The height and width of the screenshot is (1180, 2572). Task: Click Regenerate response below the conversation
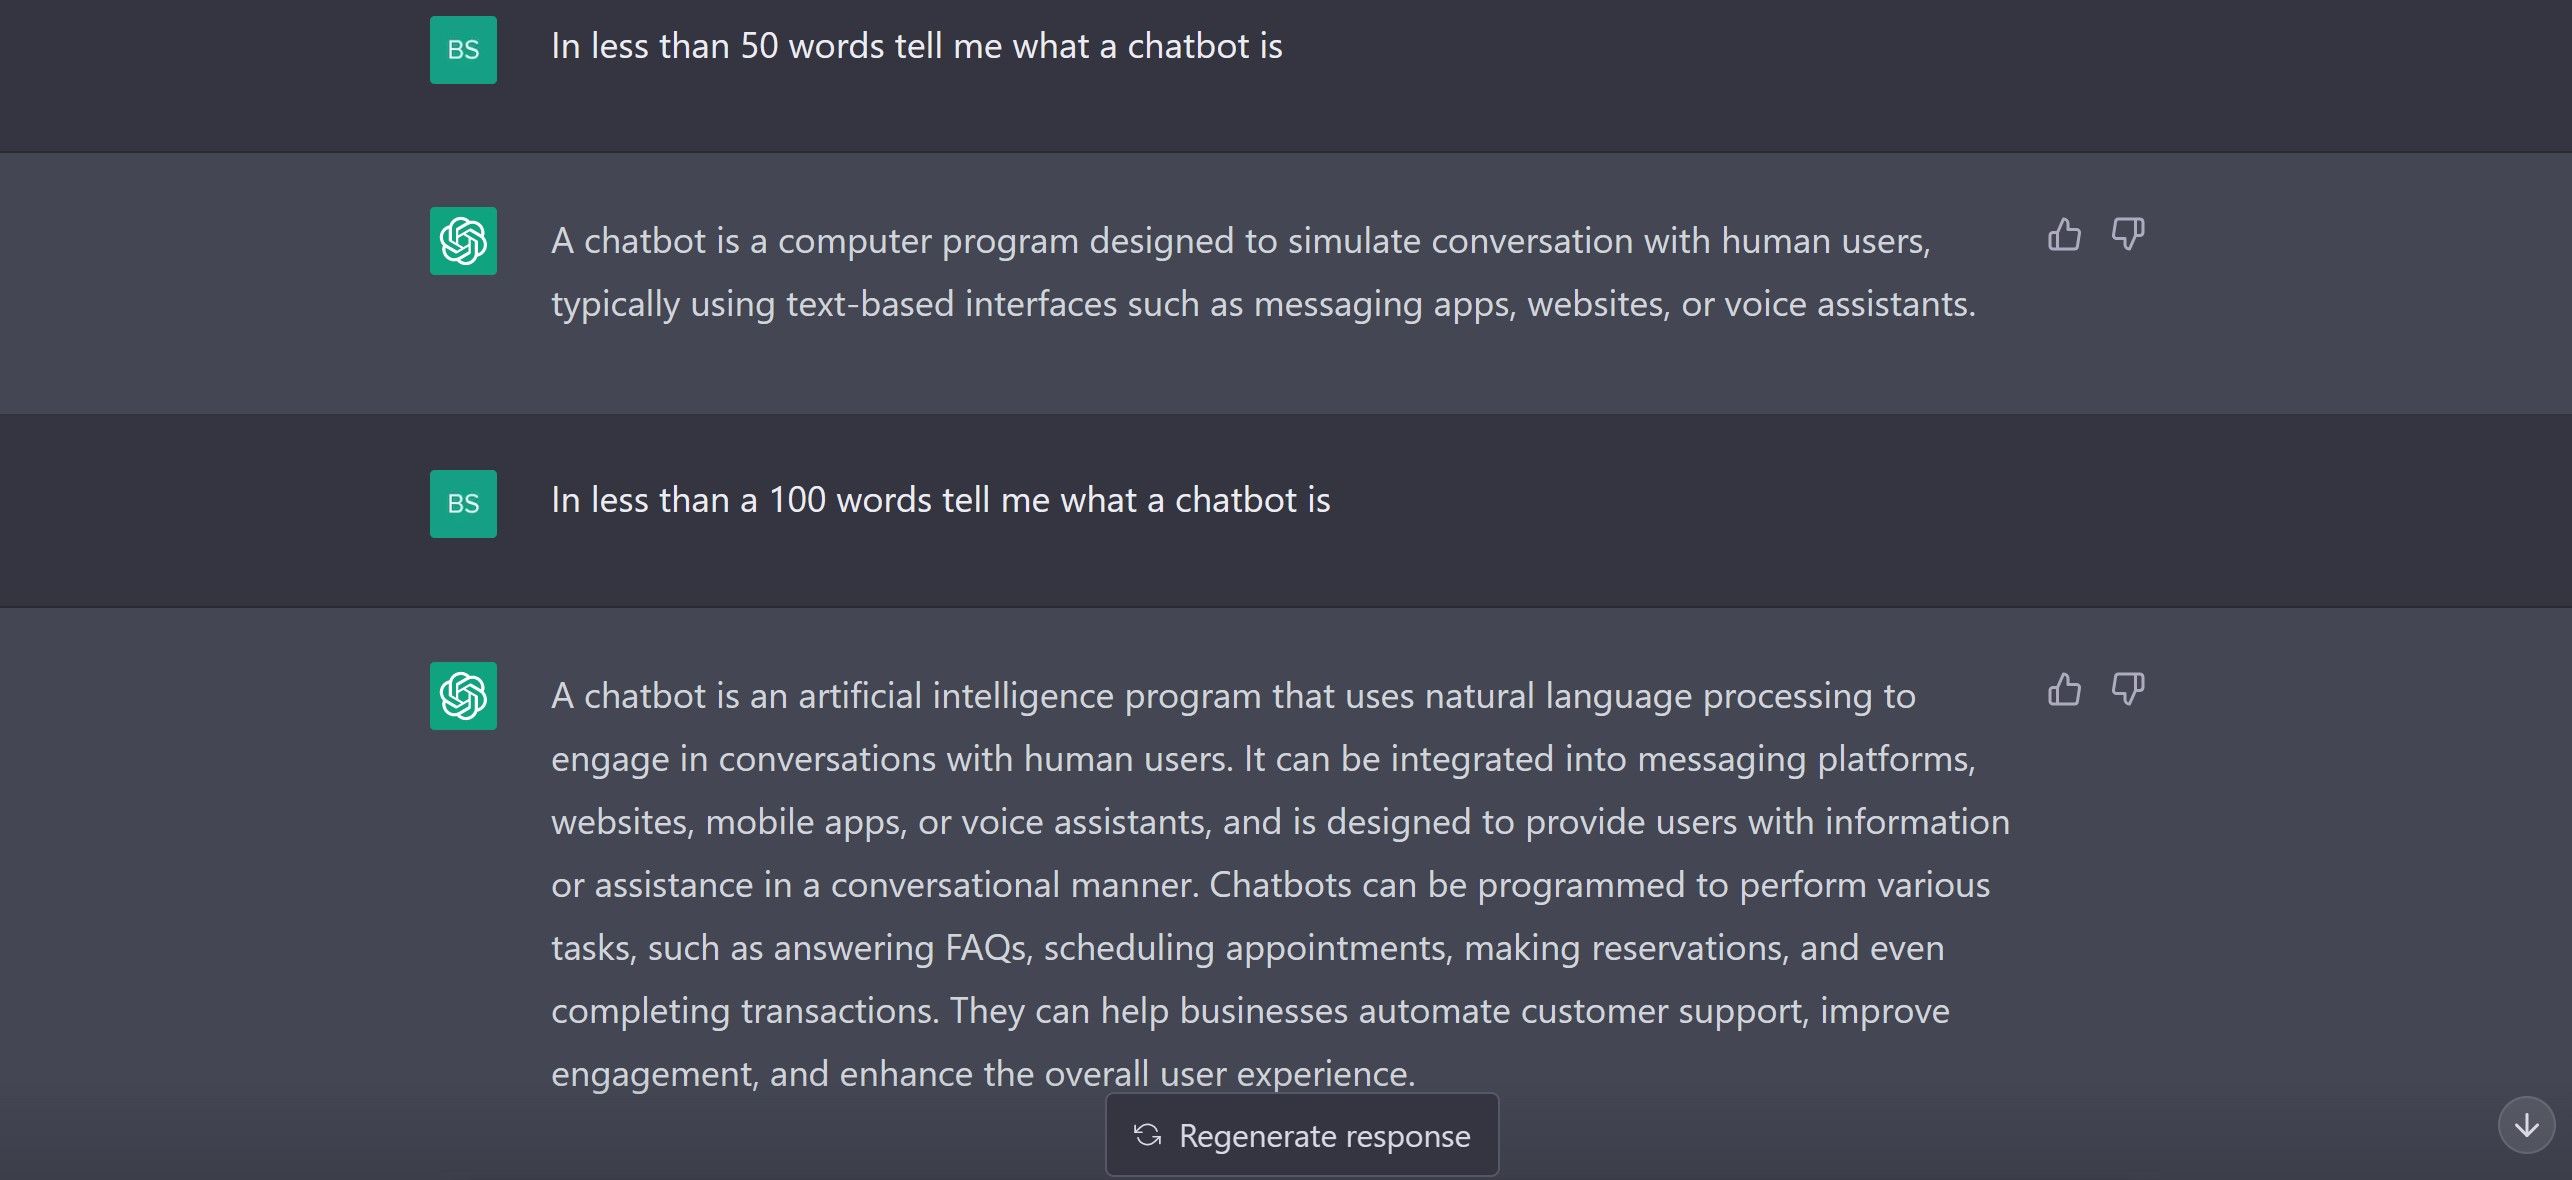pyautogui.click(x=1302, y=1135)
